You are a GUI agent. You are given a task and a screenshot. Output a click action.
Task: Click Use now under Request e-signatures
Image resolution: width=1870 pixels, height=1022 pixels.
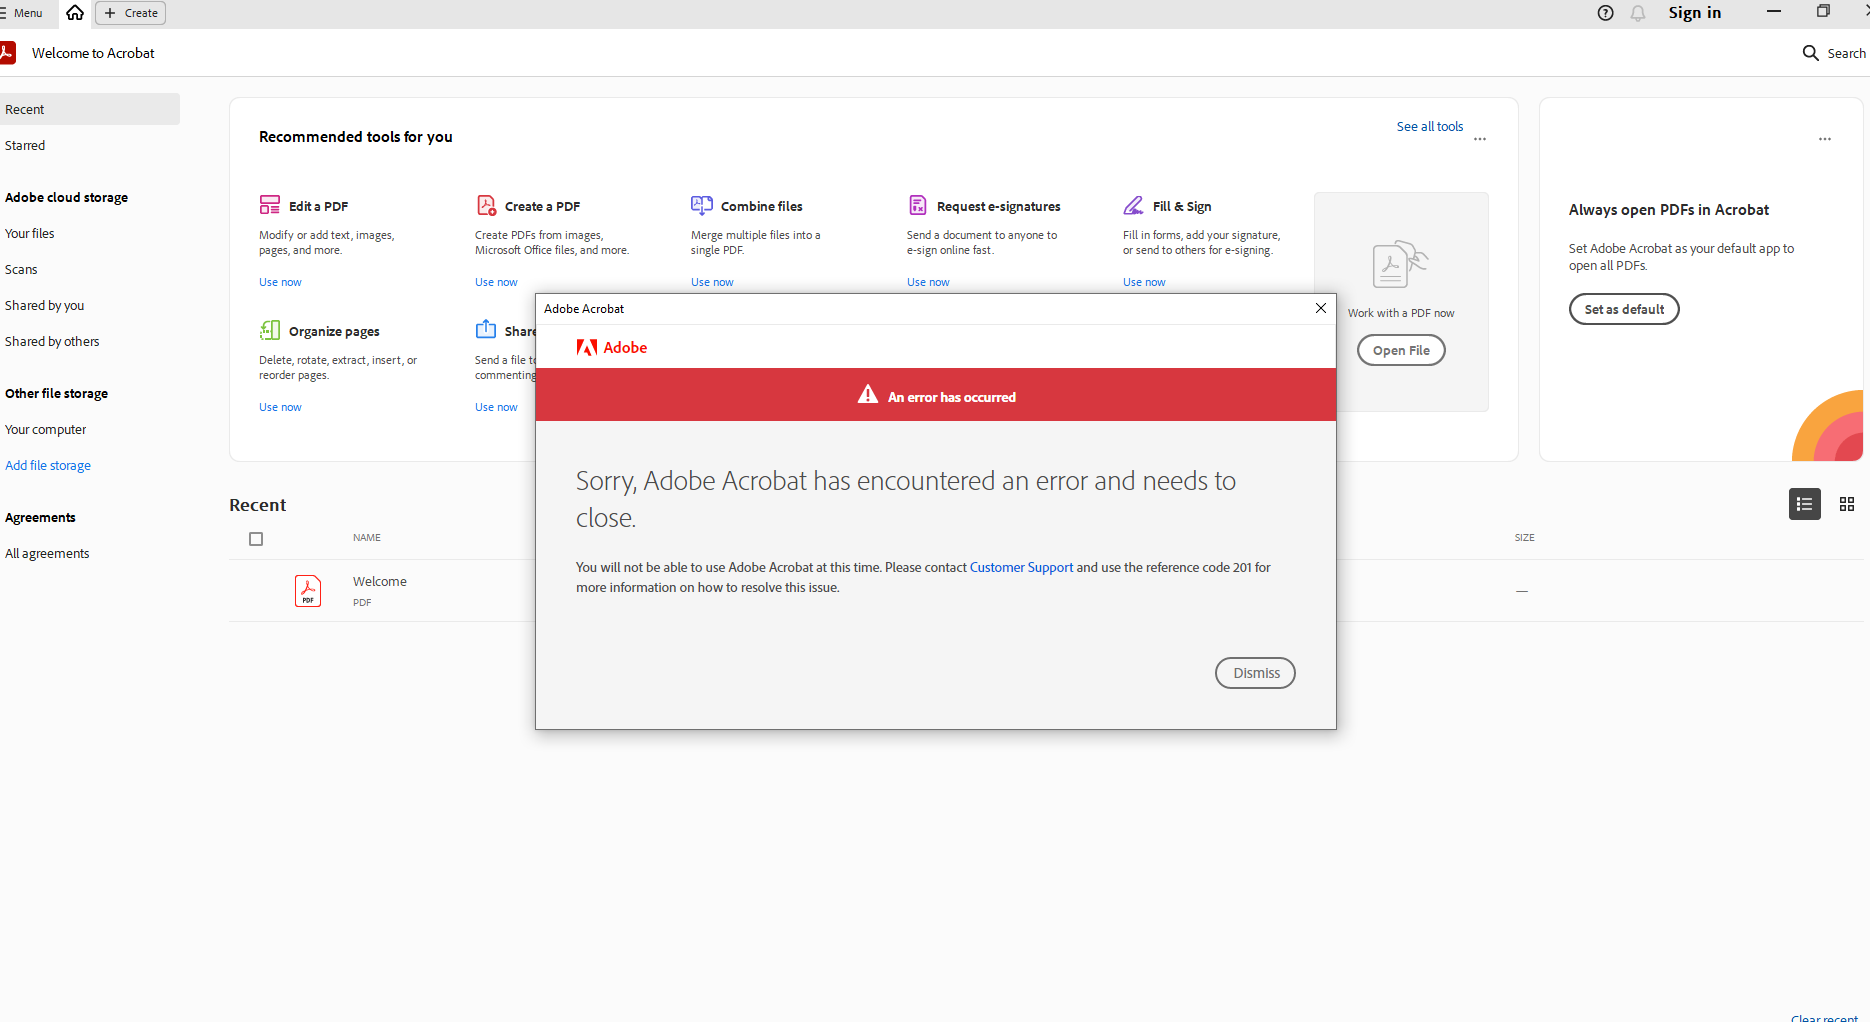click(928, 282)
